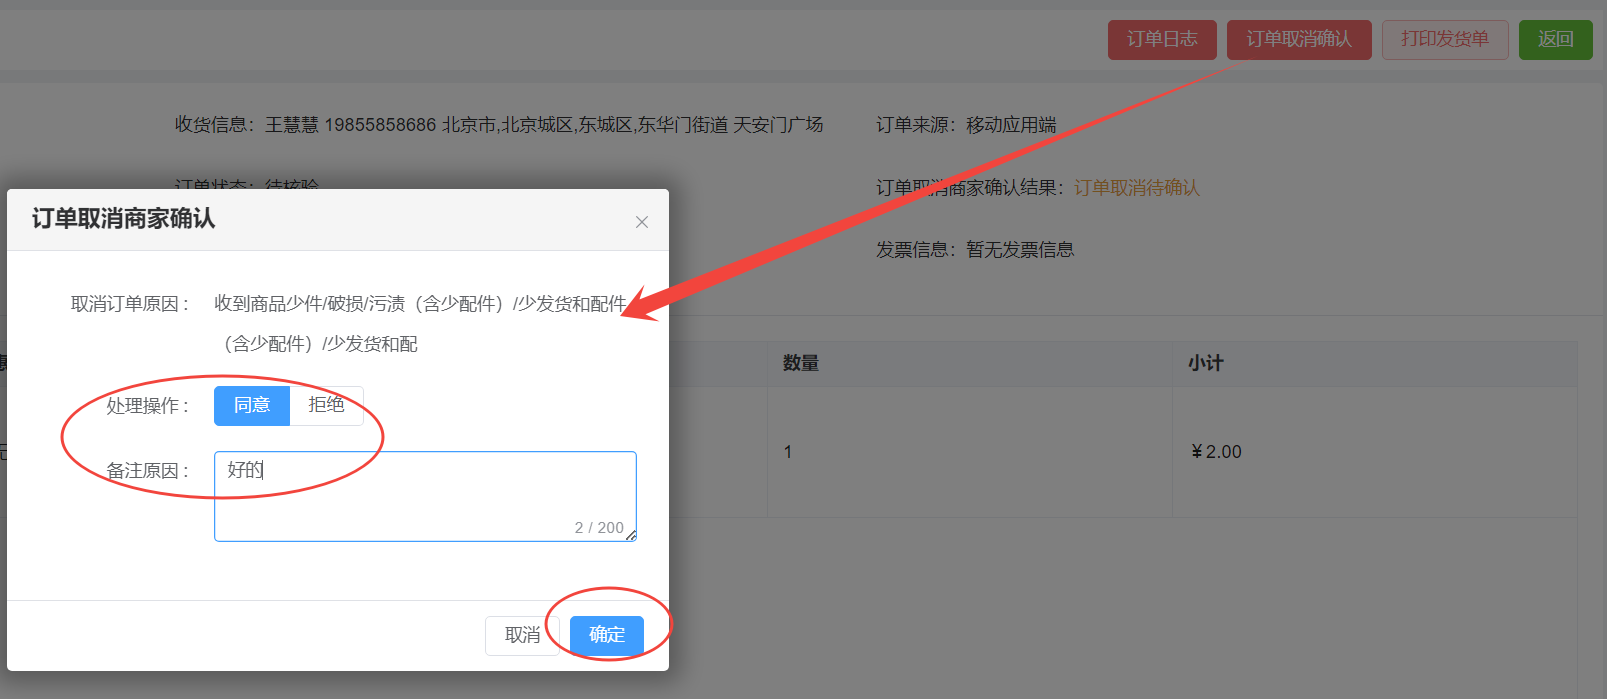Select the 同意 processing option
This screenshot has height=699, width=1607.
(252, 405)
